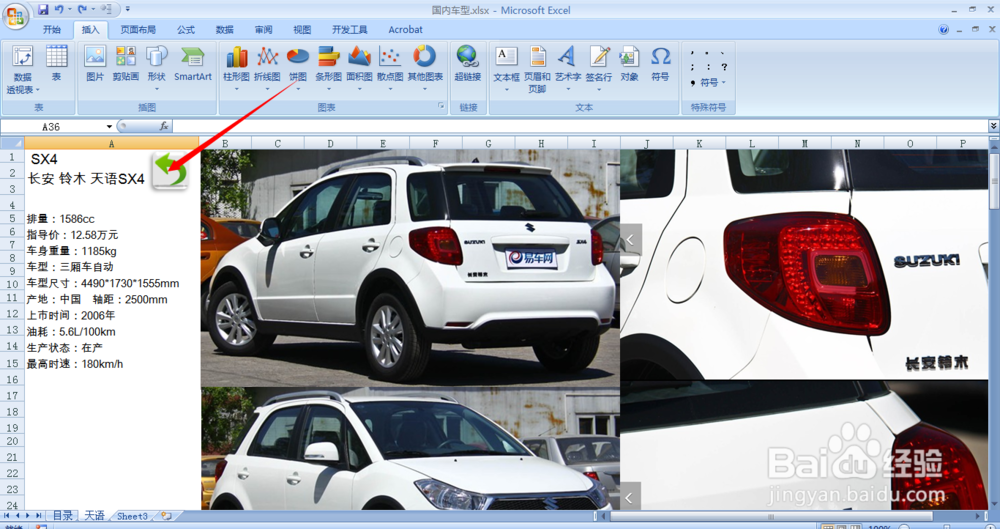Select the Suzuki taillight close-up photo
1000x529 pixels.
(x=804, y=264)
